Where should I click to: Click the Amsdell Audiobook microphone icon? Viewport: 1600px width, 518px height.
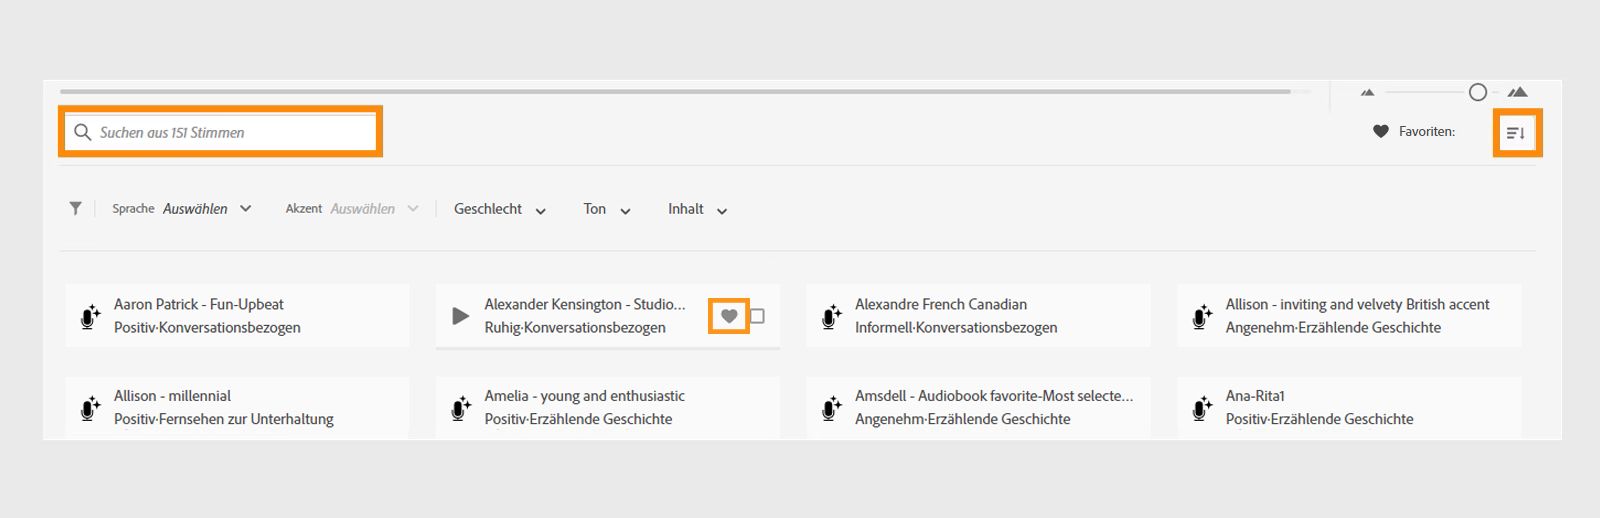point(831,408)
